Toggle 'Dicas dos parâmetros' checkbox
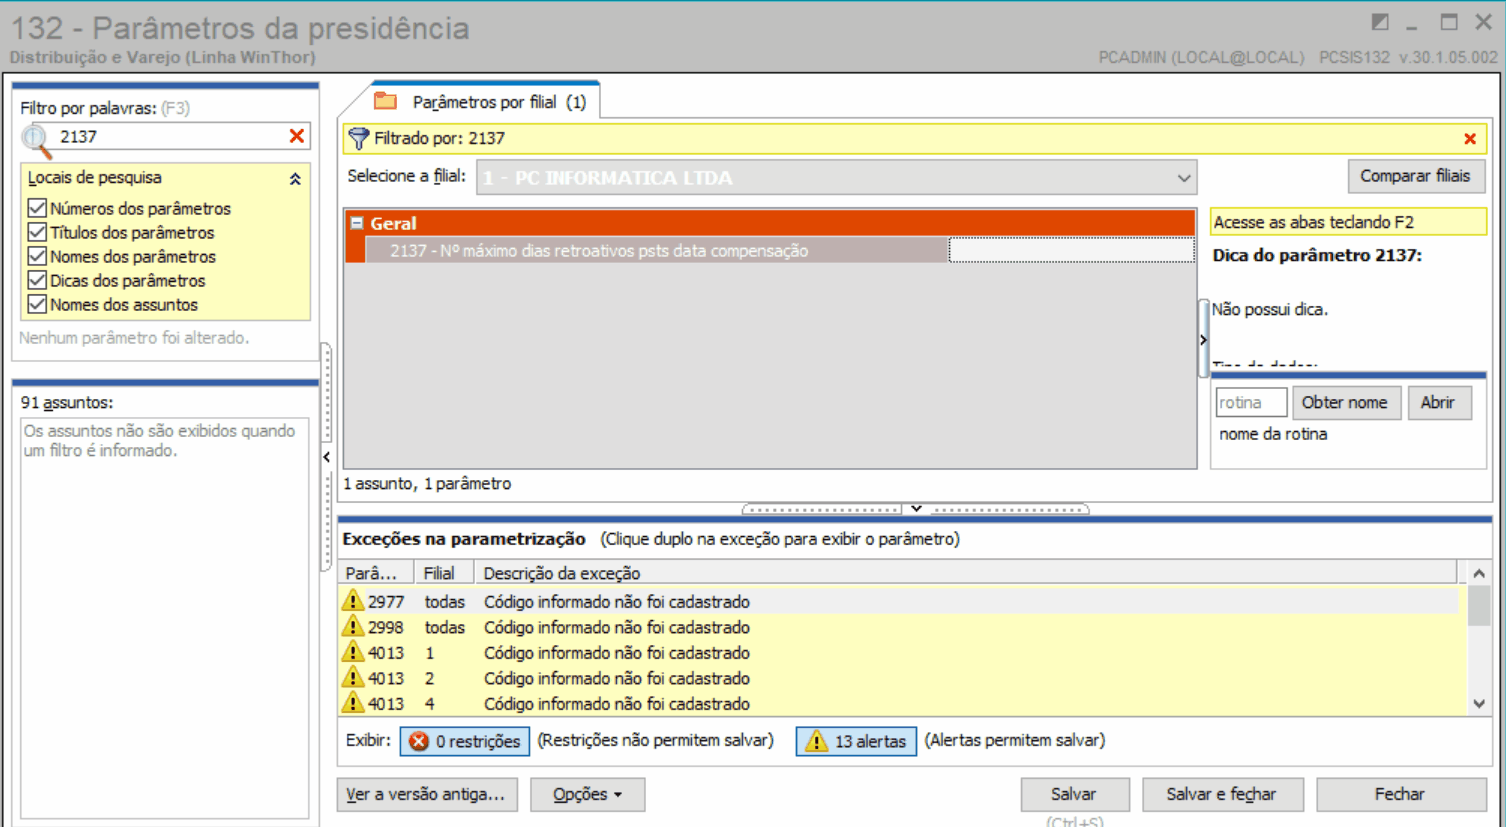 tap(37, 280)
